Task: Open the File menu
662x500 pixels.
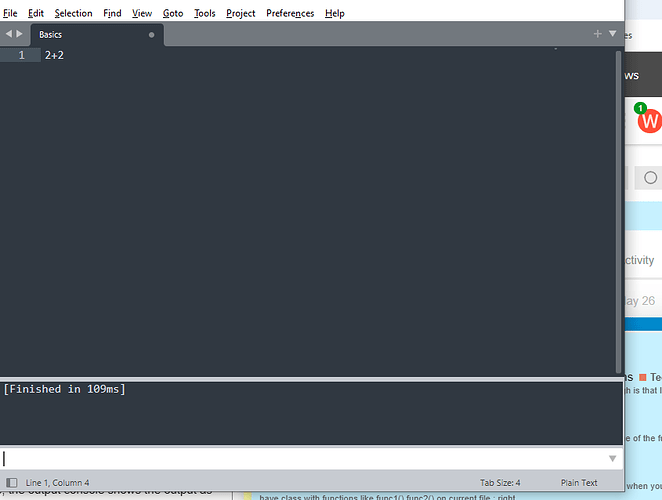Action: (10, 14)
